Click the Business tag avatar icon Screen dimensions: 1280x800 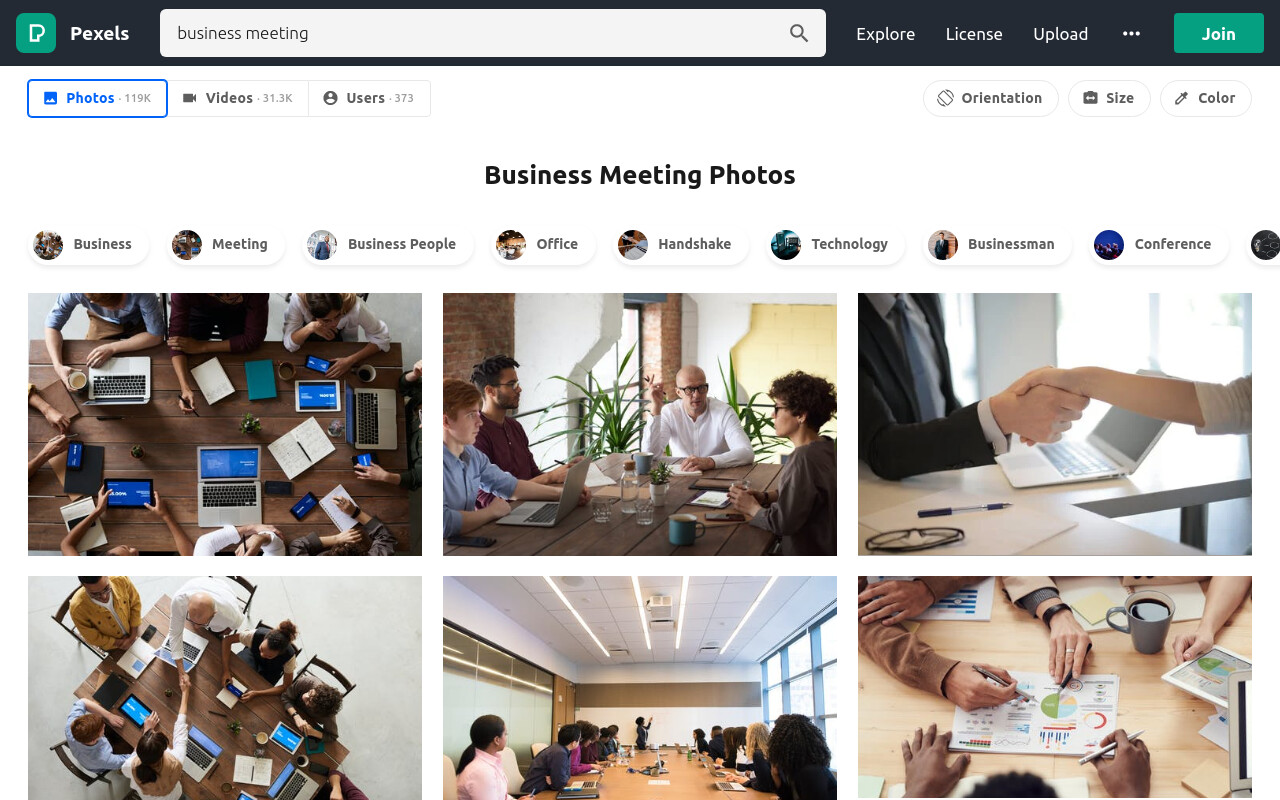48,244
